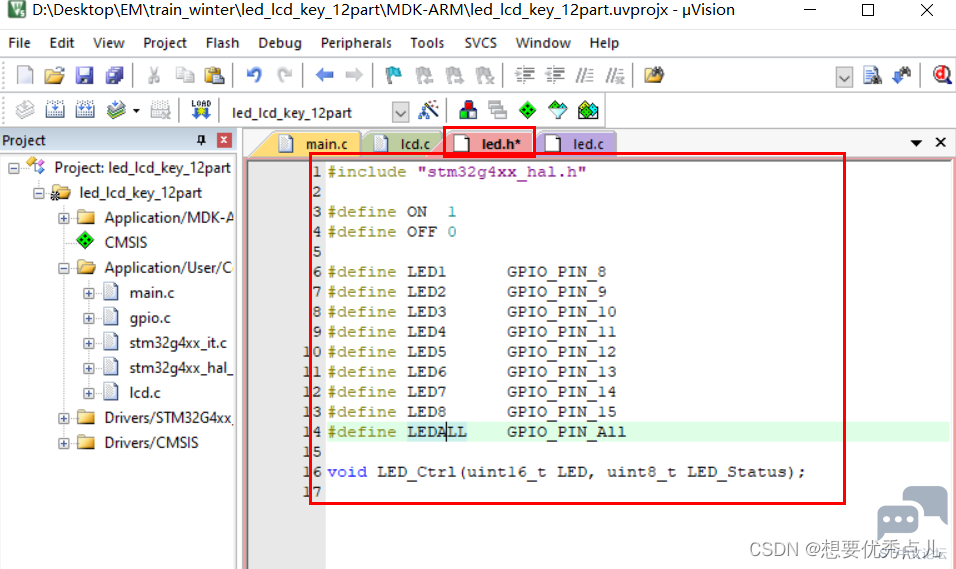Image resolution: width=956 pixels, height=569 pixels.
Task: Uncomment selection icon
Action: (x=615, y=75)
